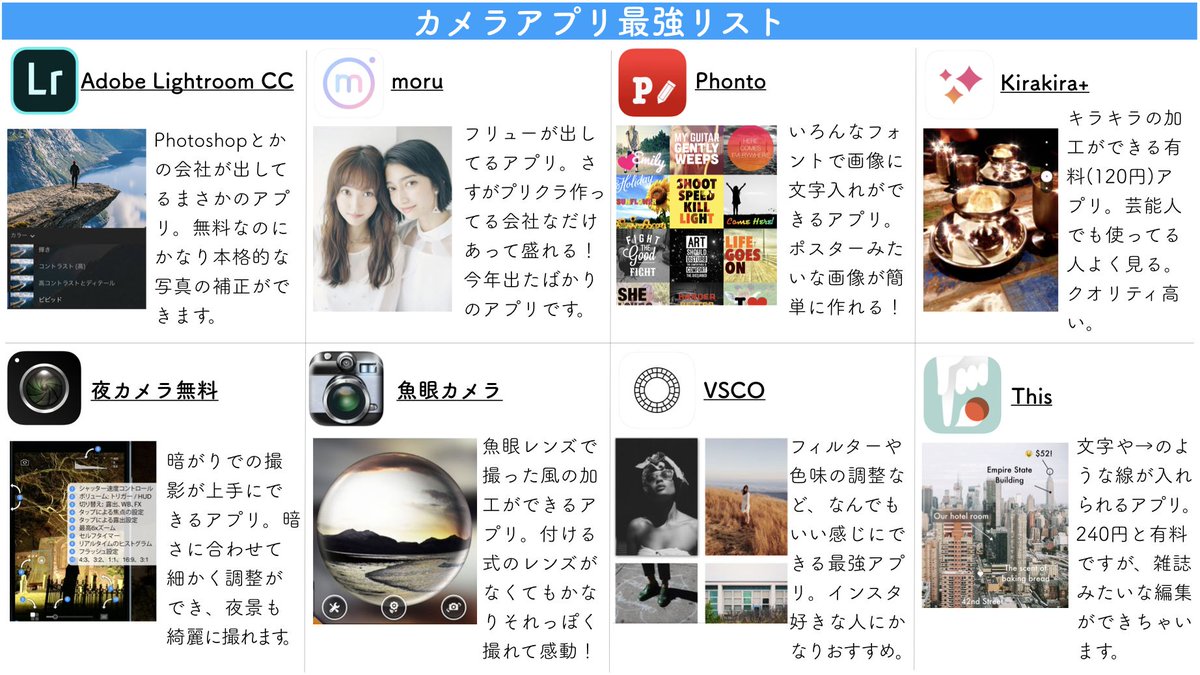
Task: Open the Adobe Lightroom CC title link
Action: coord(187,81)
